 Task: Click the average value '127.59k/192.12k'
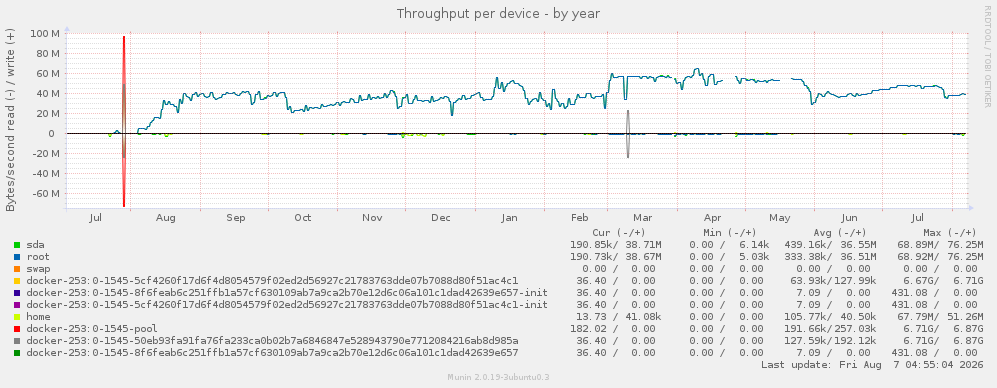[830, 340]
